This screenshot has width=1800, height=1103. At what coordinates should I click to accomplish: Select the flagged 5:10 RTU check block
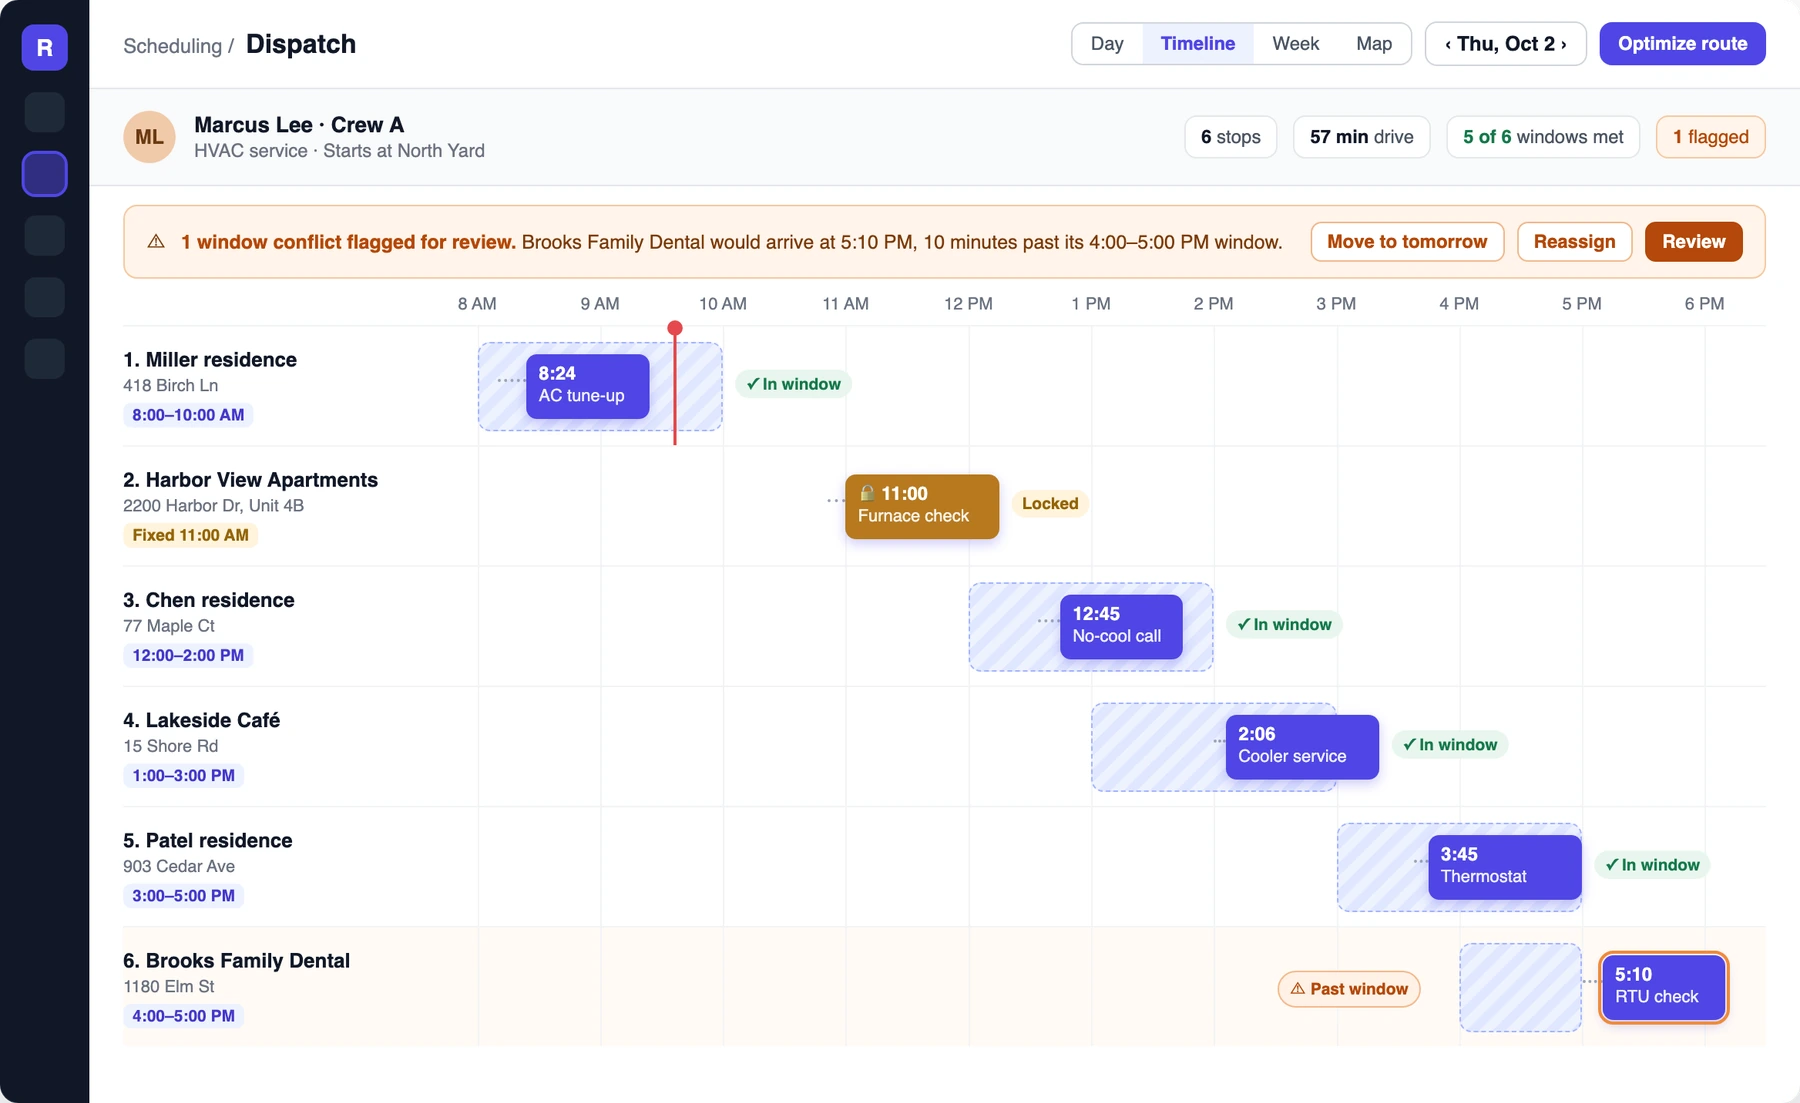pos(1663,987)
